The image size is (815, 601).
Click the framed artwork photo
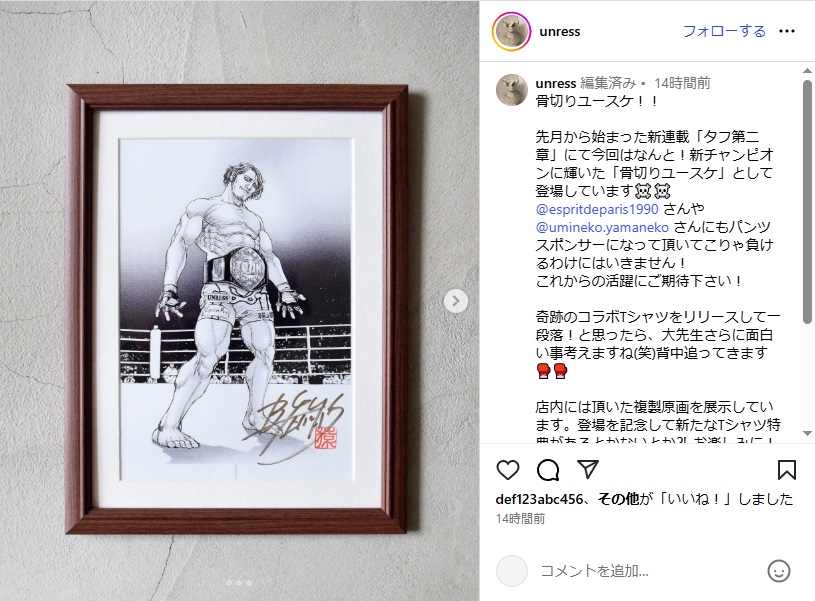point(238,309)
